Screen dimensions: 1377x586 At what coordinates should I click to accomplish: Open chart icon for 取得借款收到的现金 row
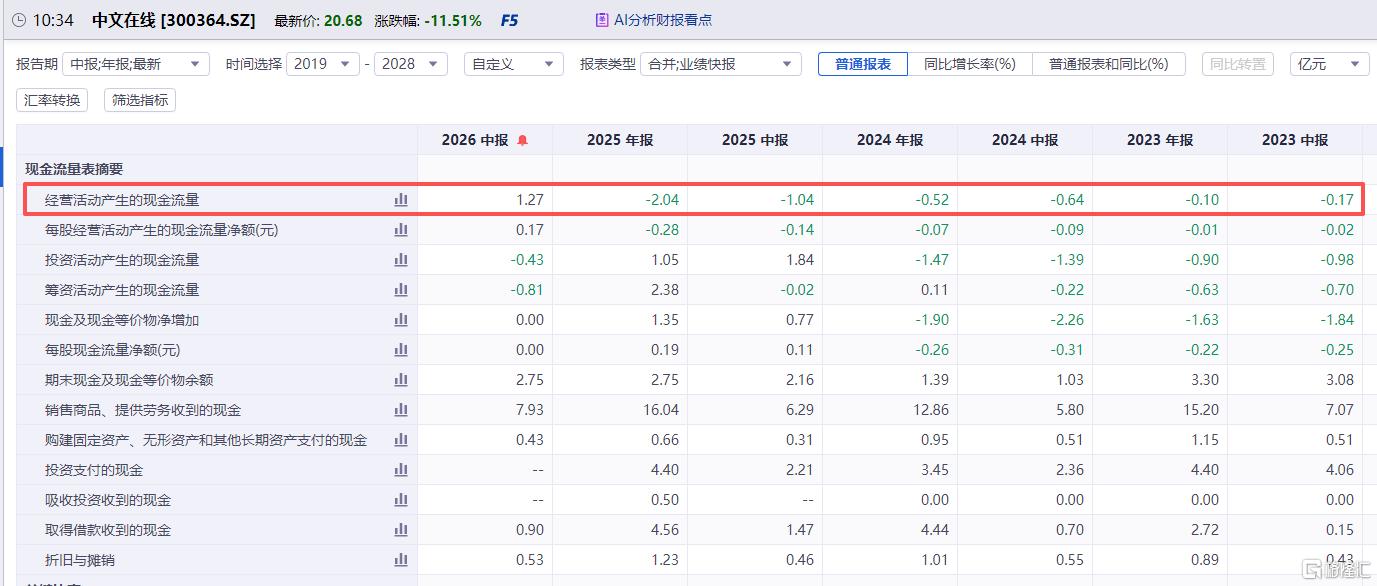[401, 530]
